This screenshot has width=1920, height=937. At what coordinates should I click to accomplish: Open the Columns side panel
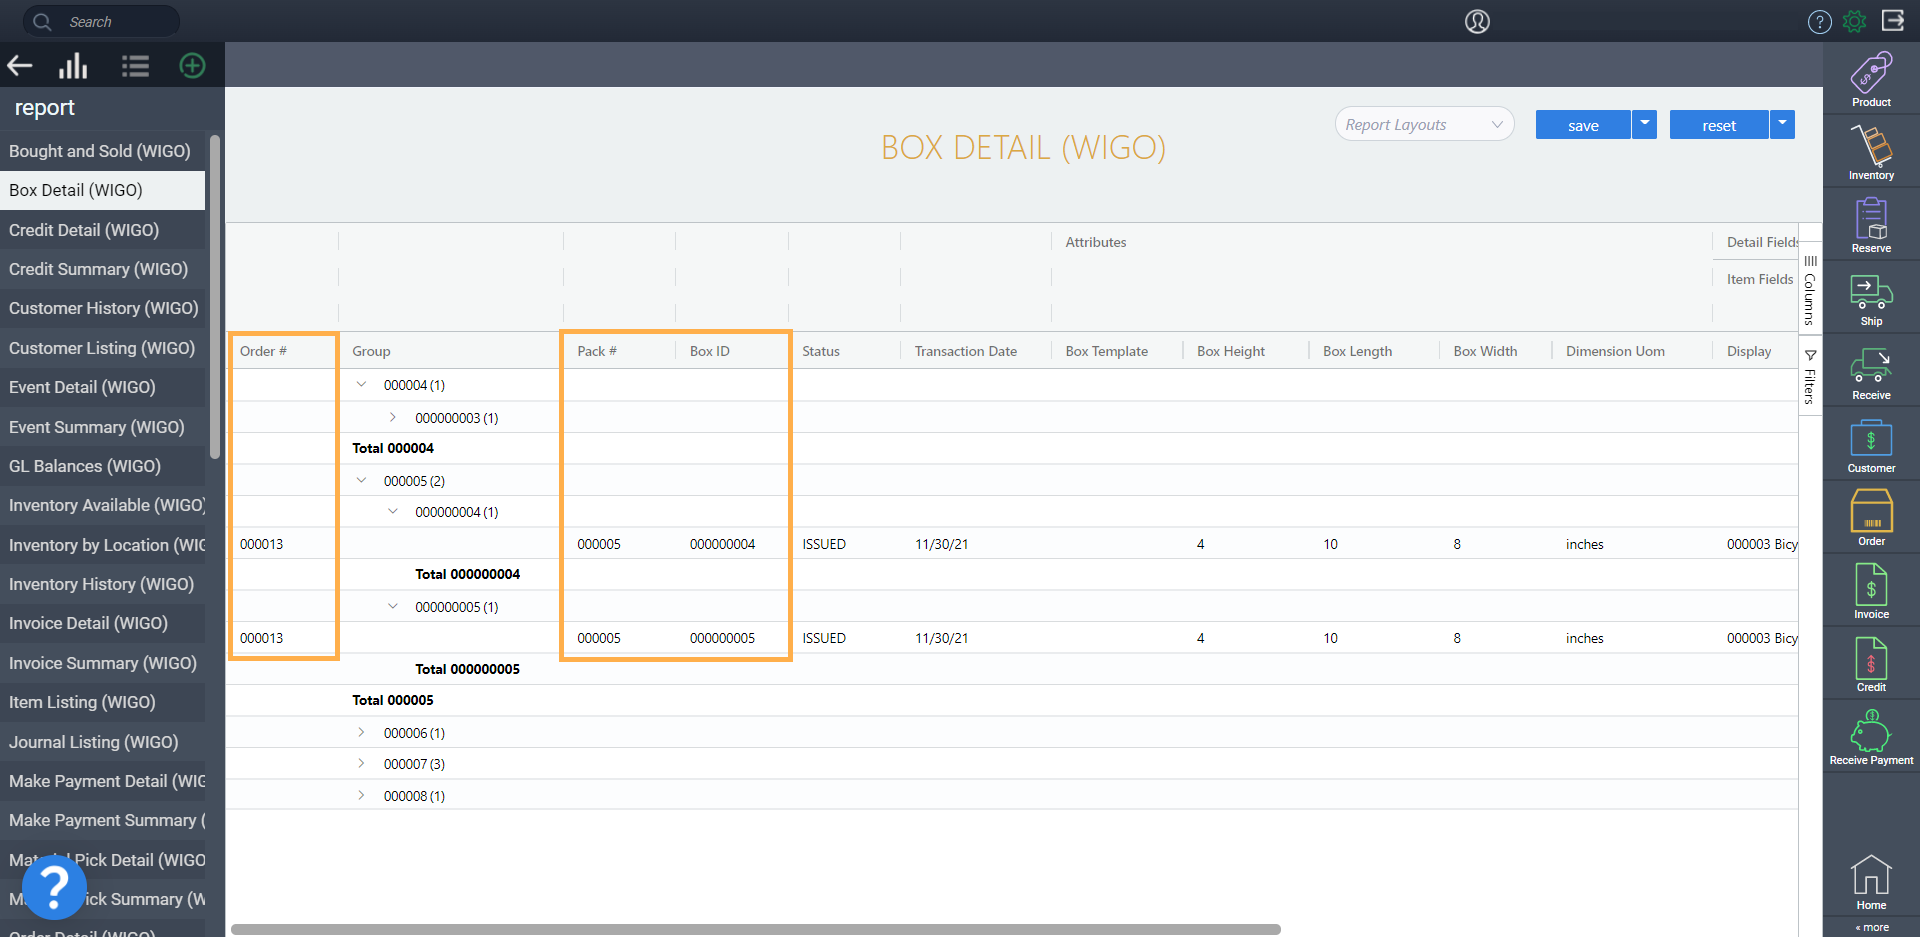(x=1810, y=291)
